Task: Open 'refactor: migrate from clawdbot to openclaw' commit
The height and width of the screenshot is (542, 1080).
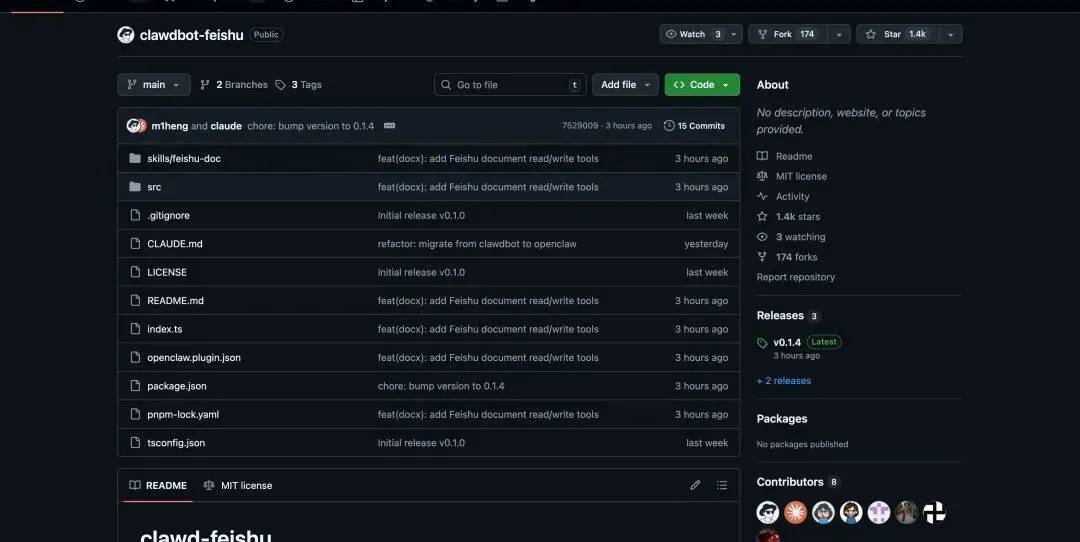Action: pos(477,244)
